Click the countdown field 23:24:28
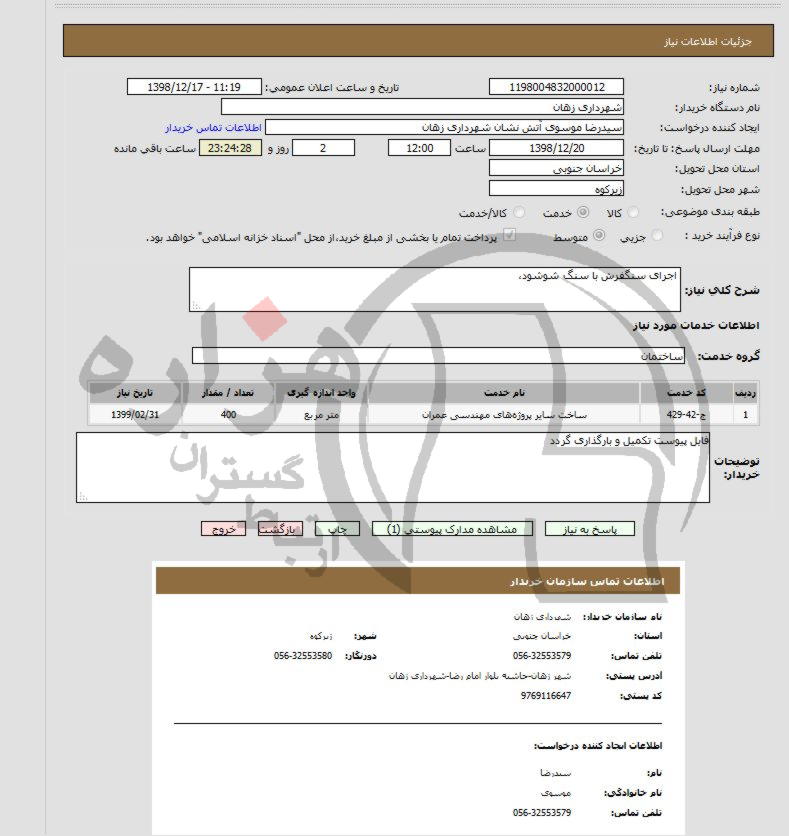 point(230,148)
